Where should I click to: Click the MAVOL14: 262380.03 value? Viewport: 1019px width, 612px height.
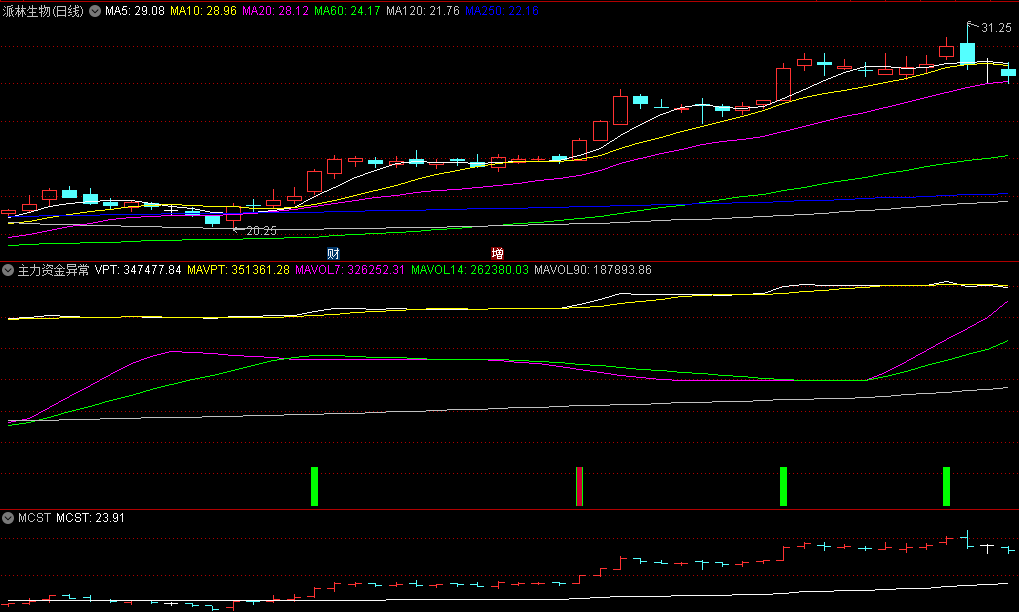(470, 270)
